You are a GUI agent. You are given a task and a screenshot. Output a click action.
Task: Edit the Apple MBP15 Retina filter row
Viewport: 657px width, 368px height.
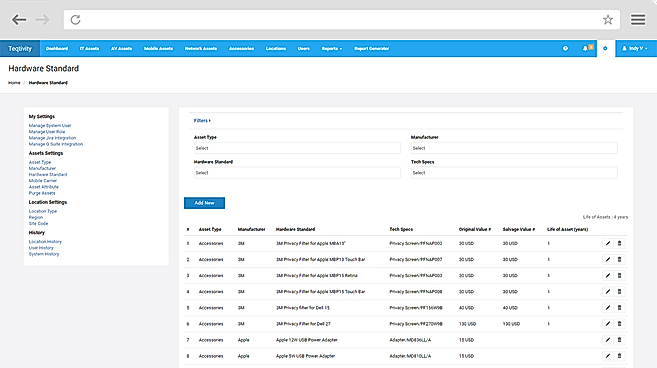(608, 275)
